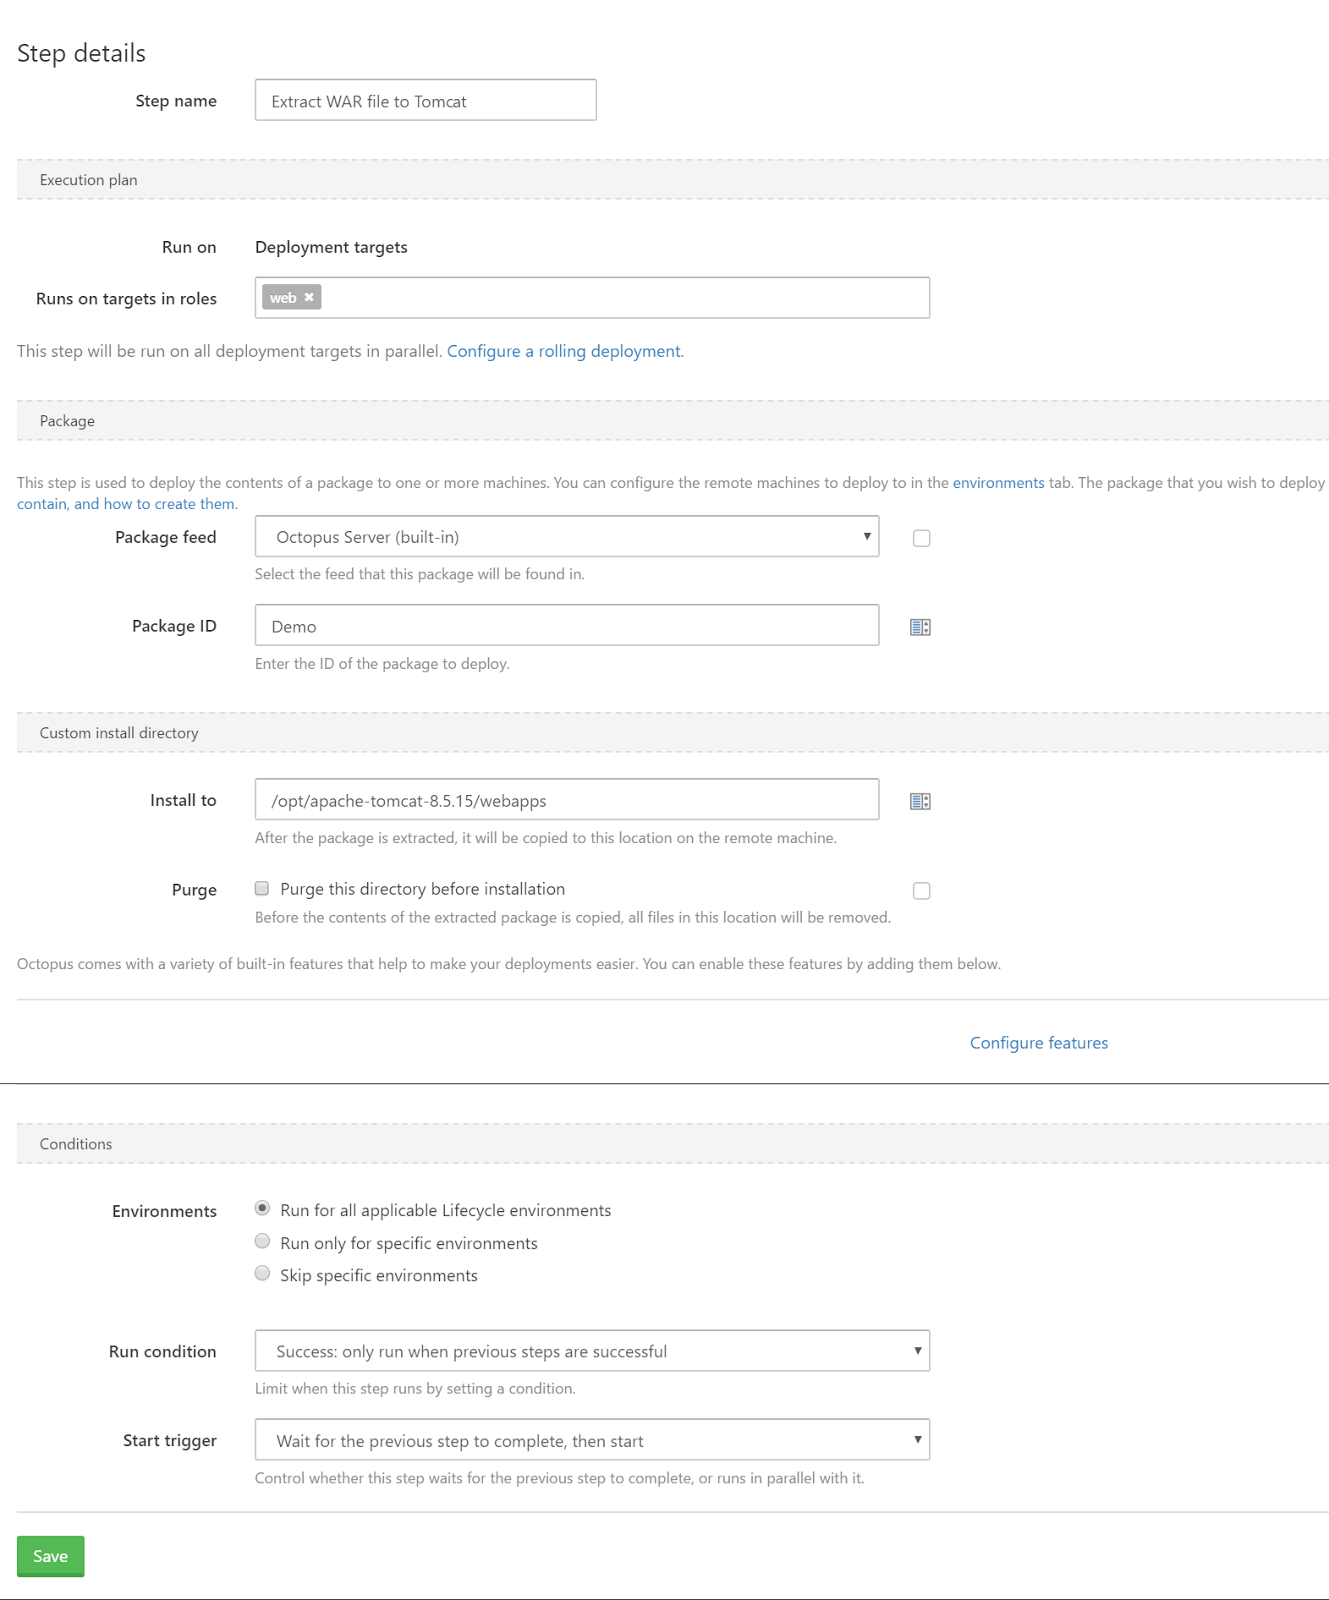Enable Purge this directory before installation
Image resolution: width=1329 pixels, height=1600 pixels.
pos(262,888)
